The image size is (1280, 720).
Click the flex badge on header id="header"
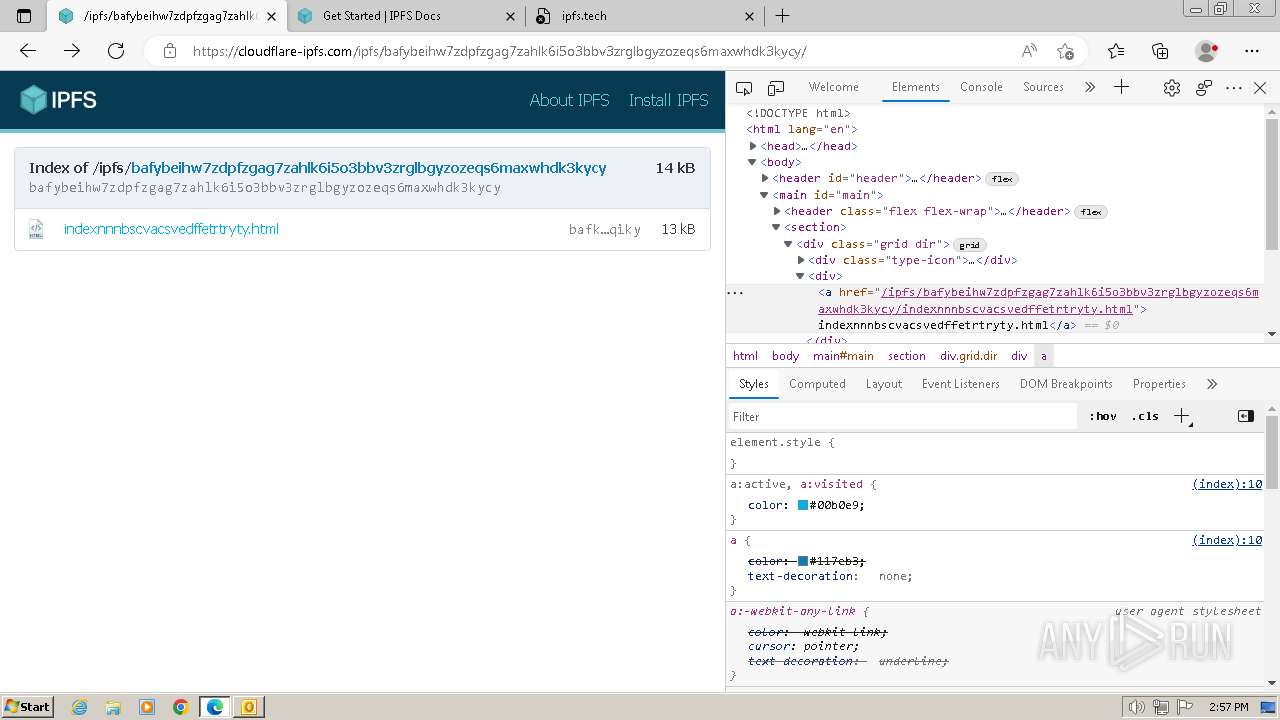tap(1001, 179)
